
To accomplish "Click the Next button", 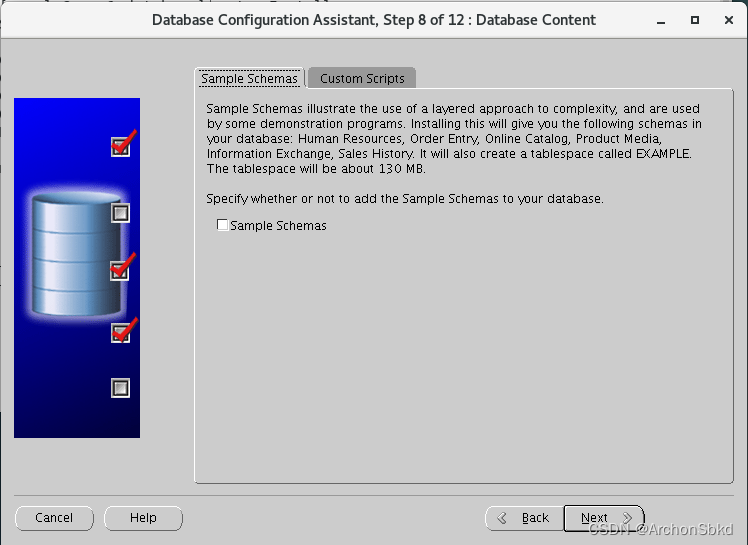I will [x=604, y=518].
